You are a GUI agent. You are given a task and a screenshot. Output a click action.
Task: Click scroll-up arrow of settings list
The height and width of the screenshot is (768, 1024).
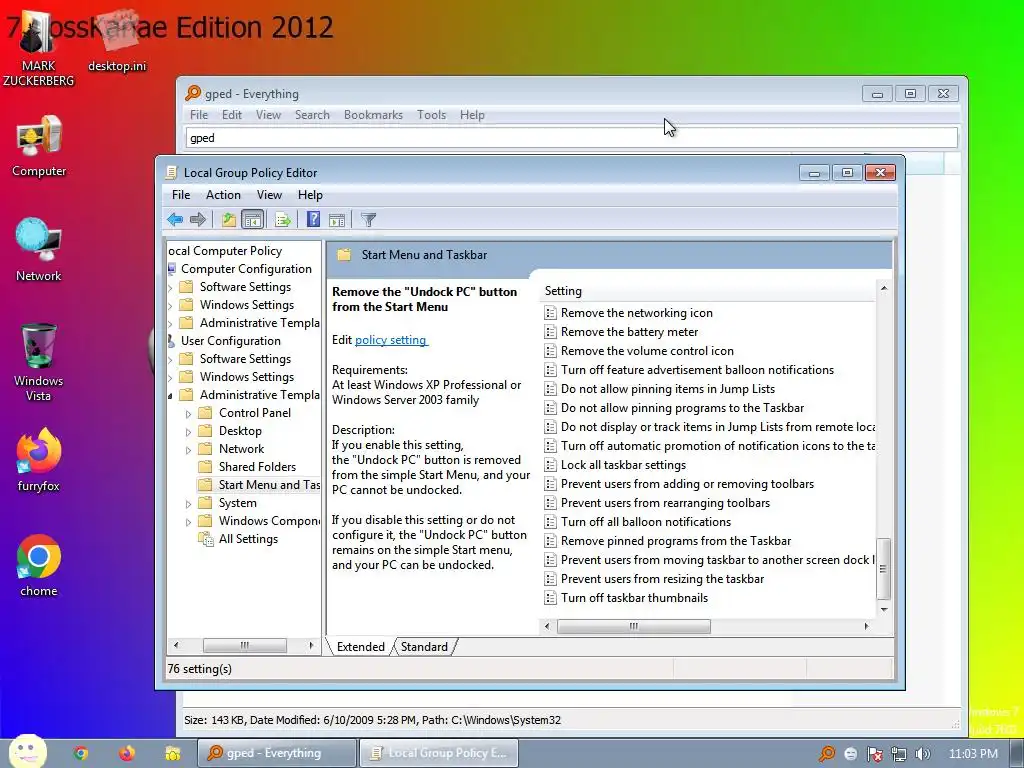[884, 288]
